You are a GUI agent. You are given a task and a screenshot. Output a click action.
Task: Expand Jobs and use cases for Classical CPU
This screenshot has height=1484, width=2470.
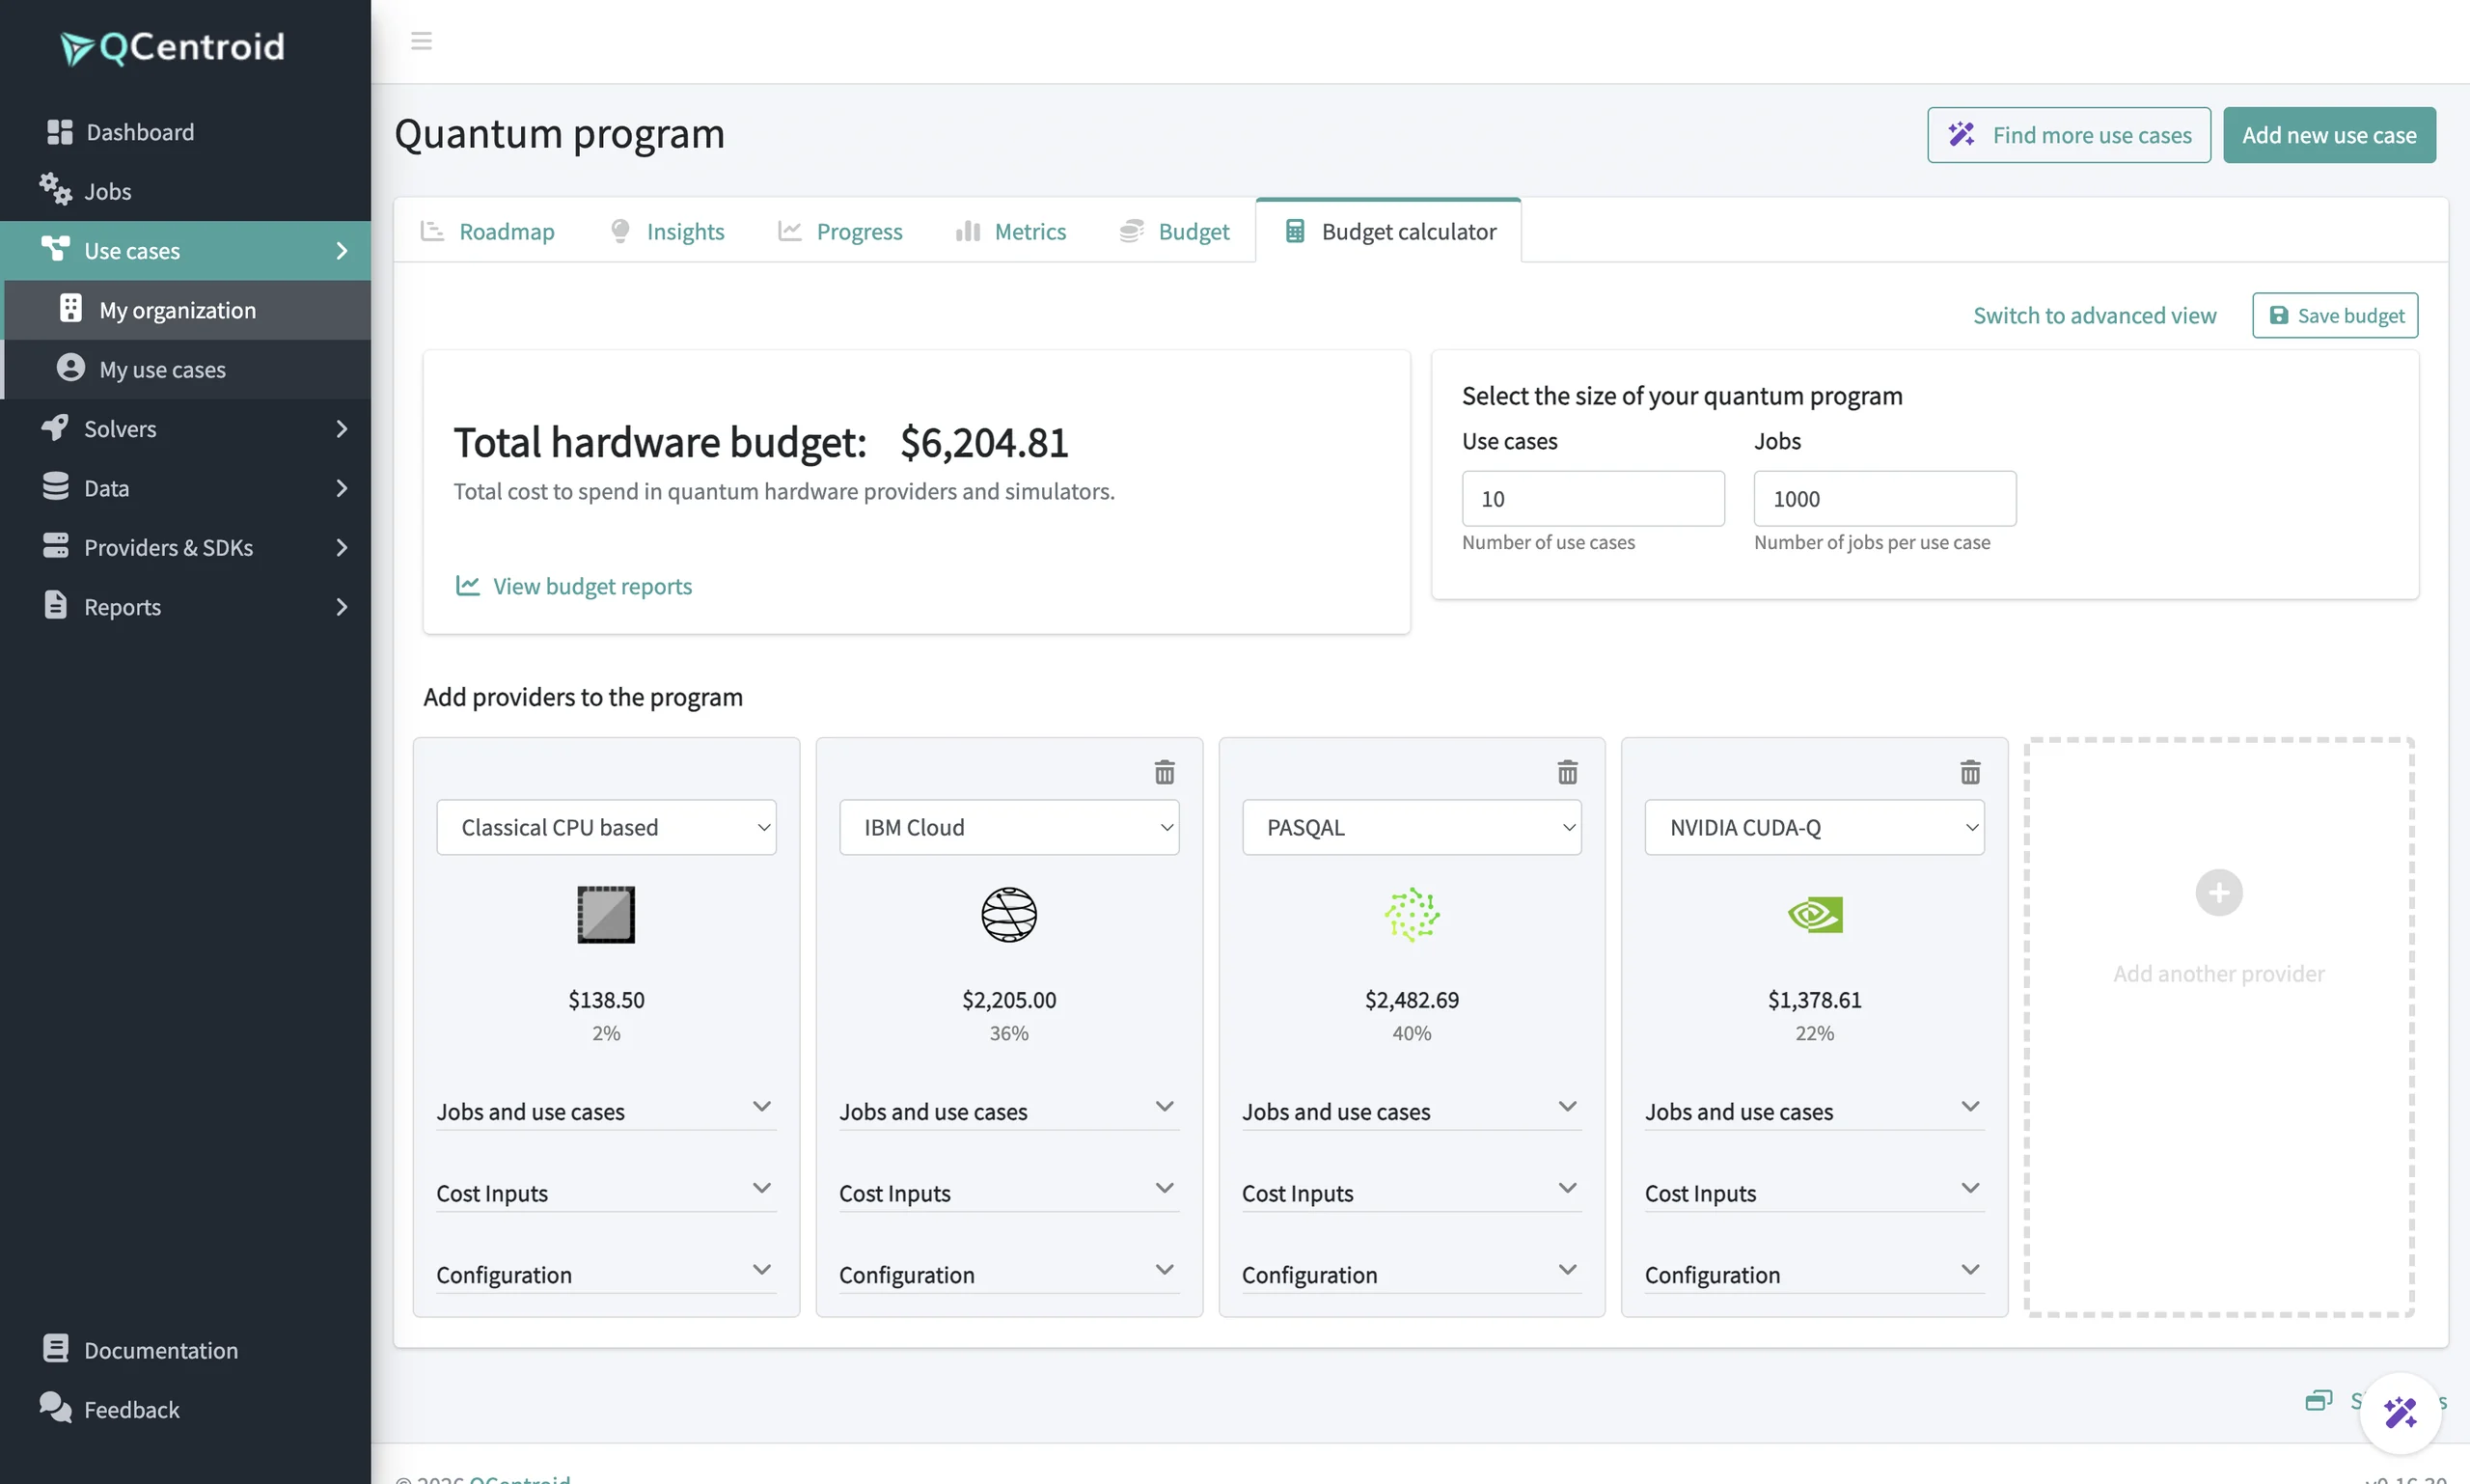coord(606,1110)
